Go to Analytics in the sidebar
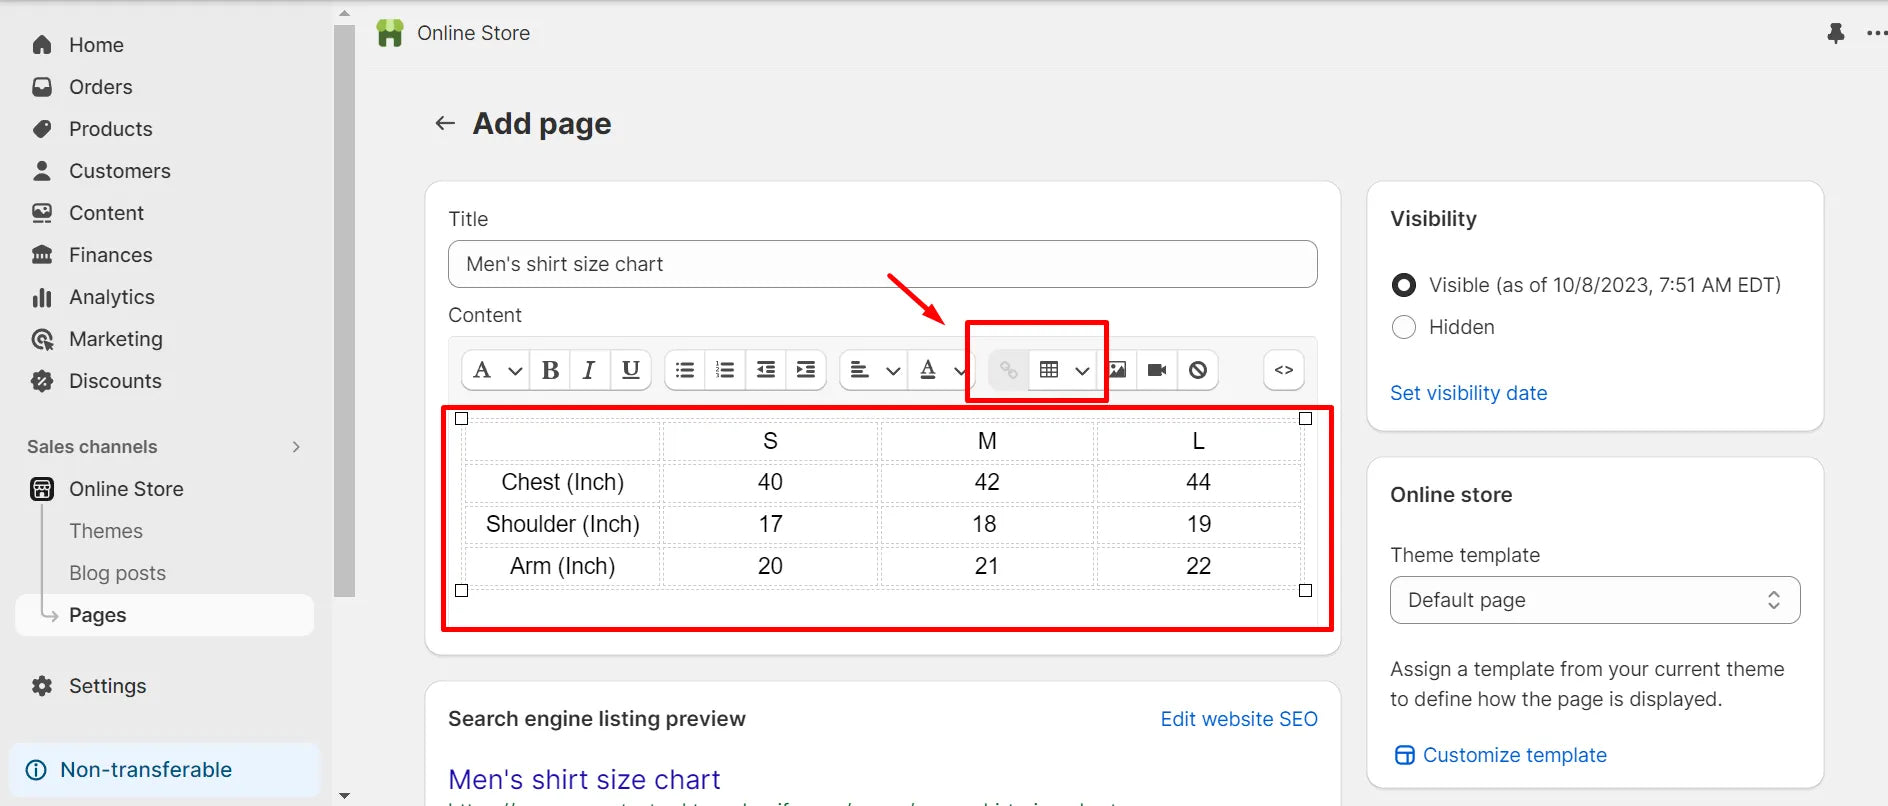 tap(111, 297)
